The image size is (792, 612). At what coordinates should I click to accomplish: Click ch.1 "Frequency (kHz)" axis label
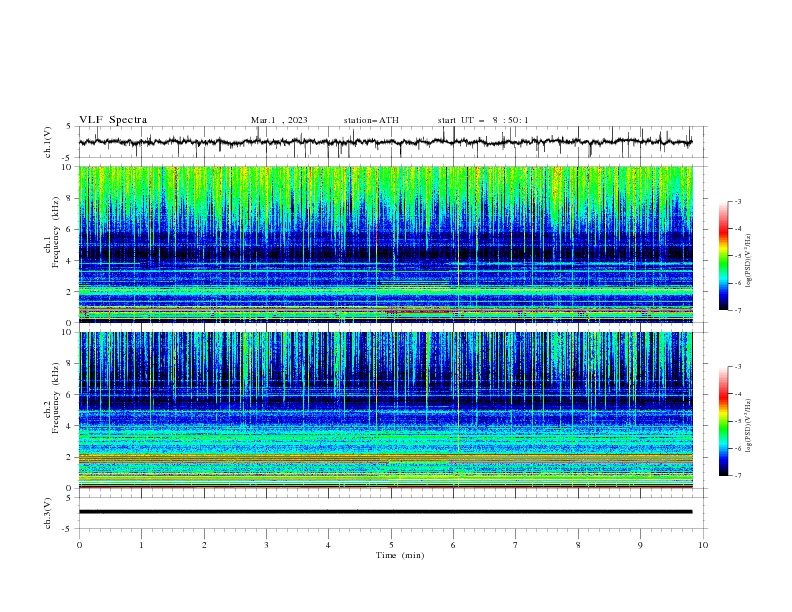click(56, 233)
